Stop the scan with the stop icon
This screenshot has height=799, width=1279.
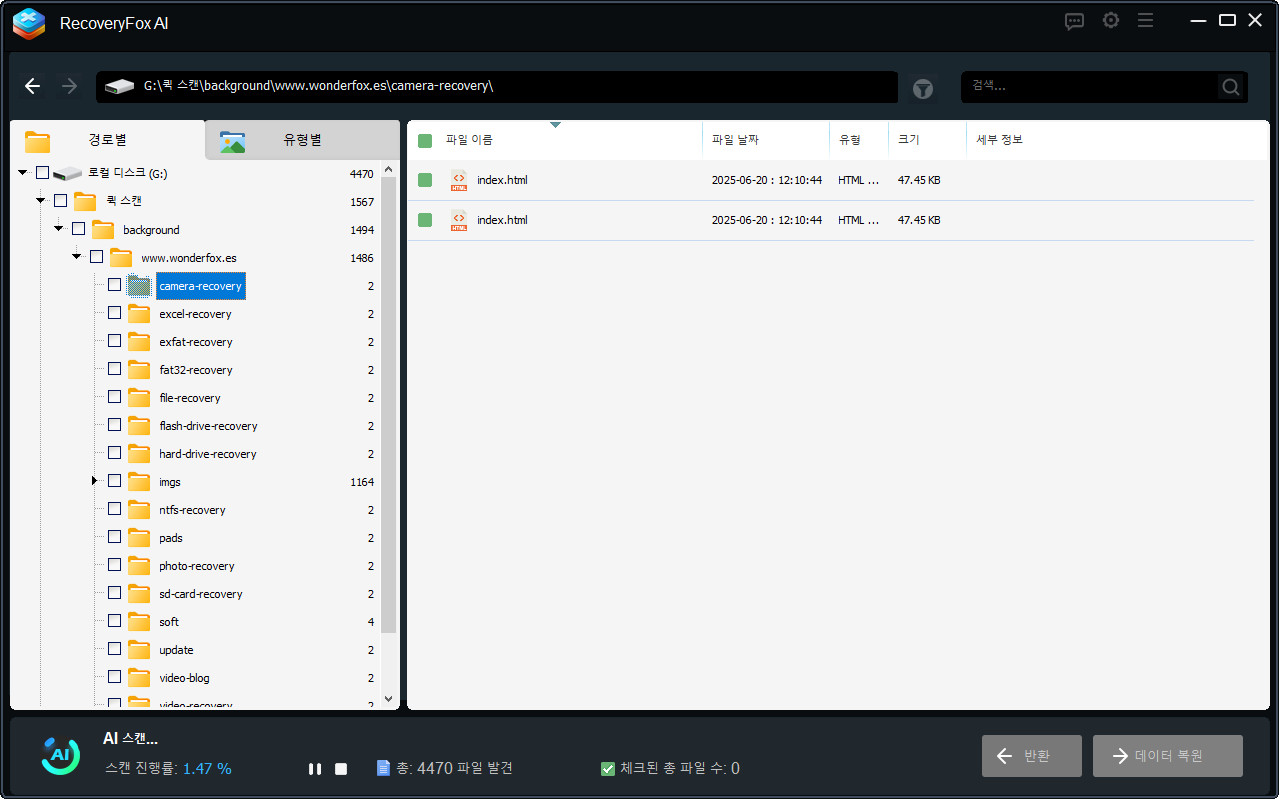coord(340,768)
